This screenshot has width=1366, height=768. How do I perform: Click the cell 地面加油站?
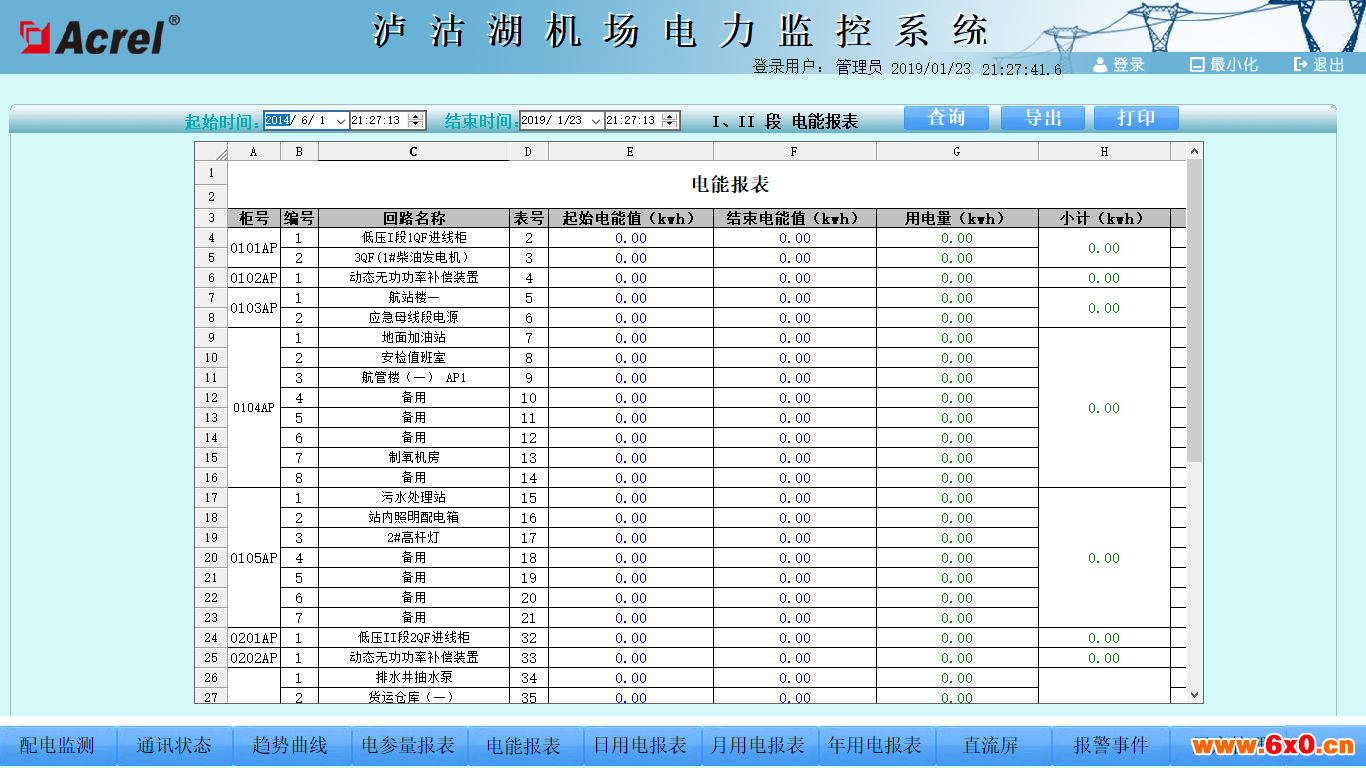click(x=414, y=338)
